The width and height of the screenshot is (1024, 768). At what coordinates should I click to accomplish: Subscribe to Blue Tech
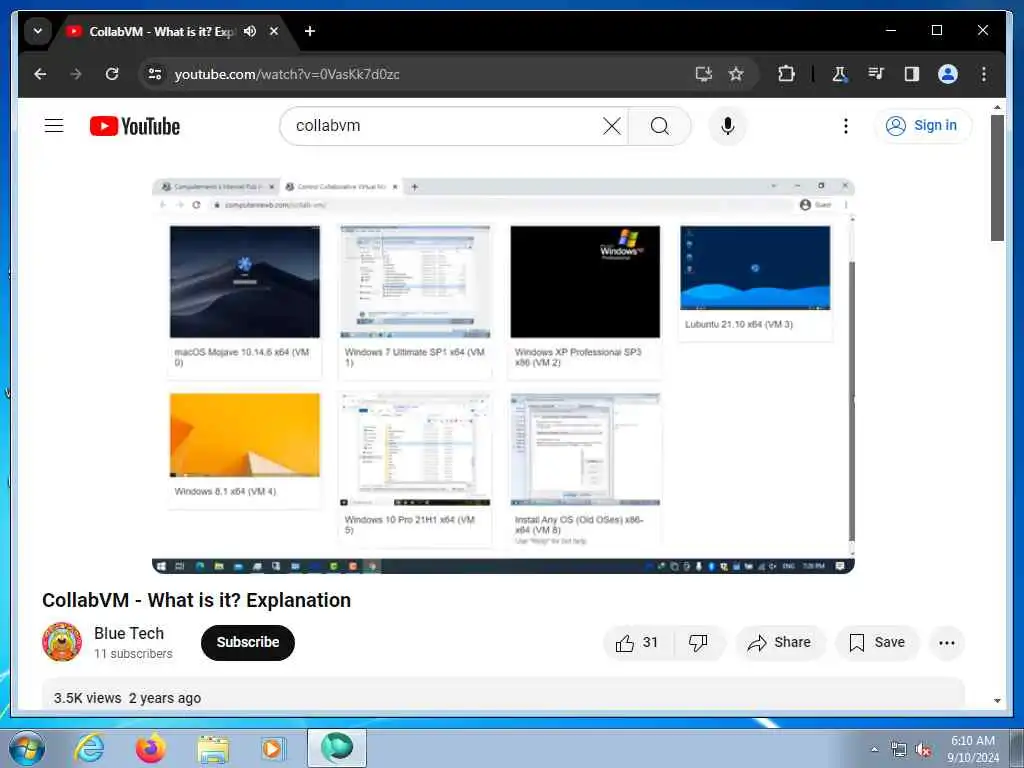click(x=248, y=643)
